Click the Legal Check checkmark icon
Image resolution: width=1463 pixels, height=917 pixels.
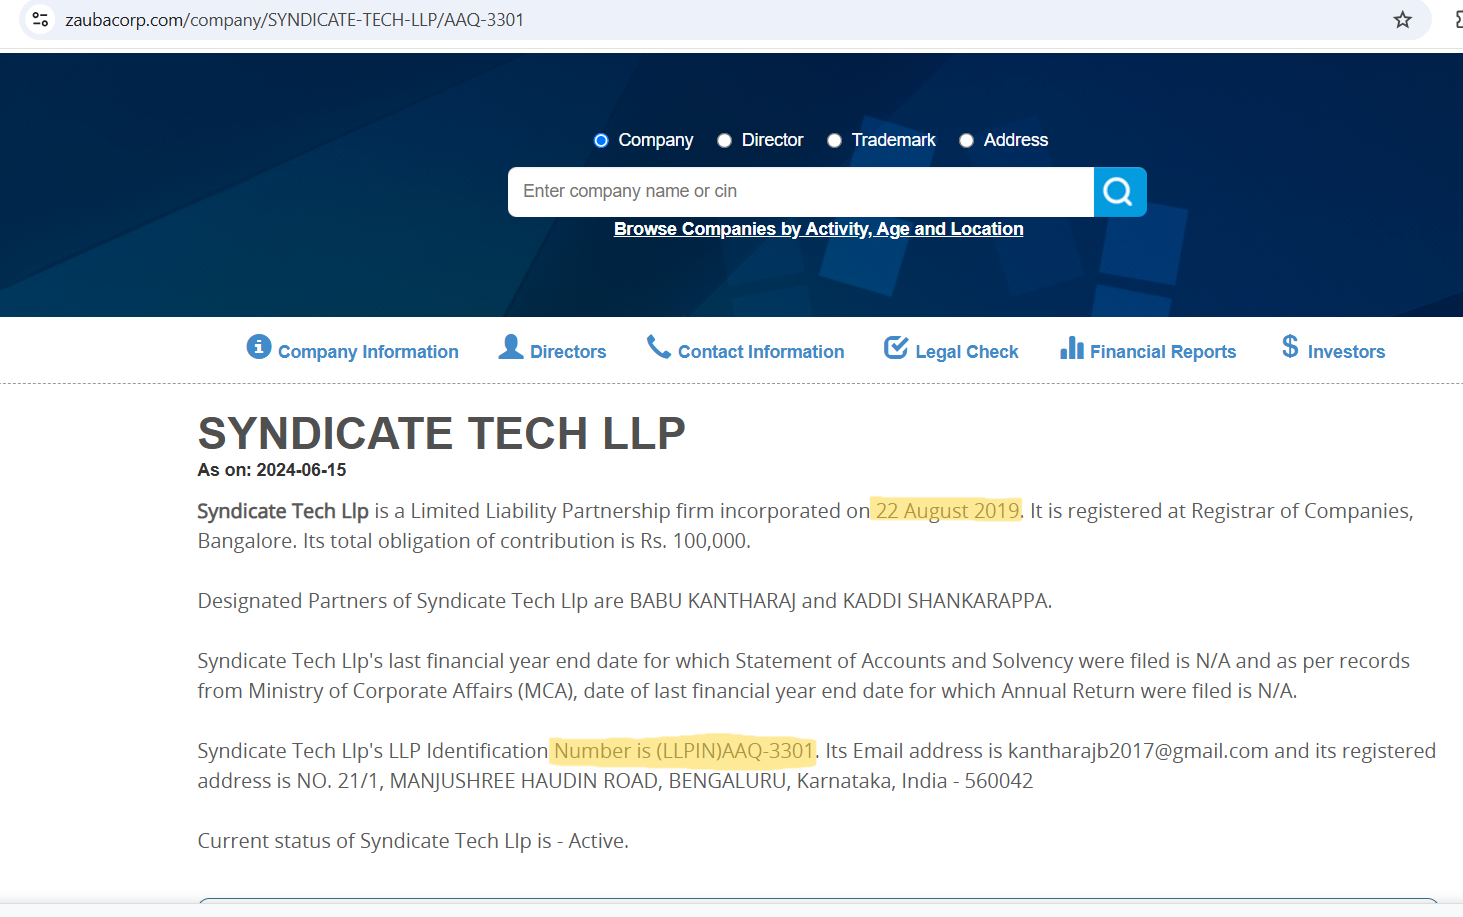(896, 347)
